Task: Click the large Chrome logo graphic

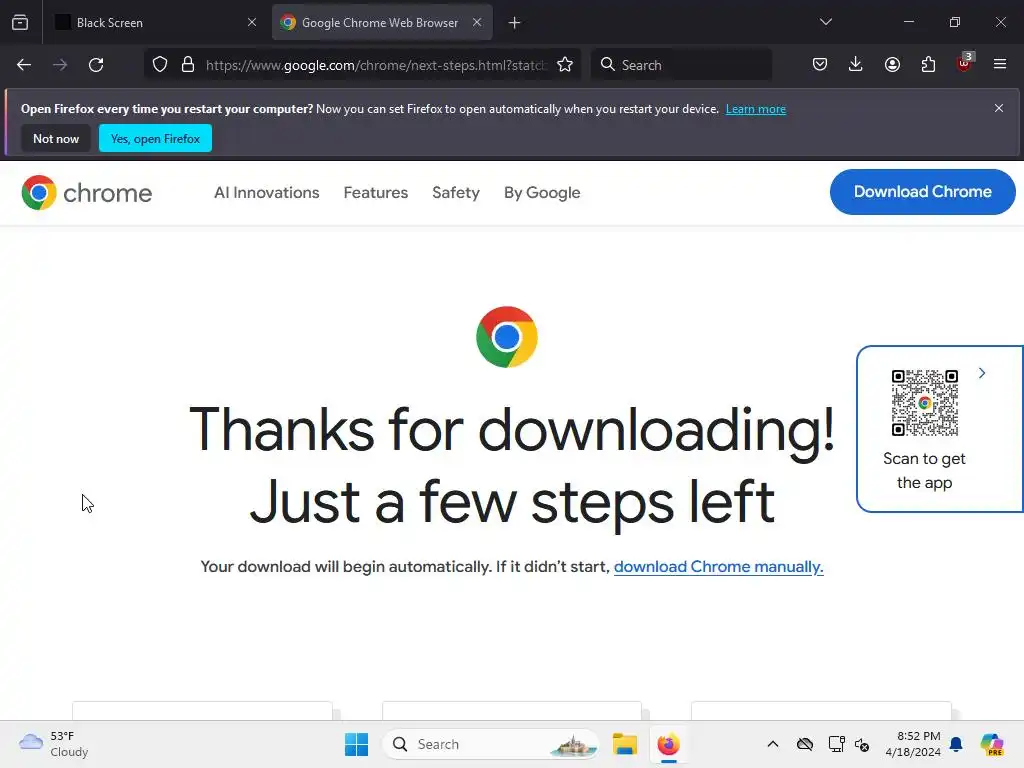Action: pyautogui.click(x=507, y=337)
